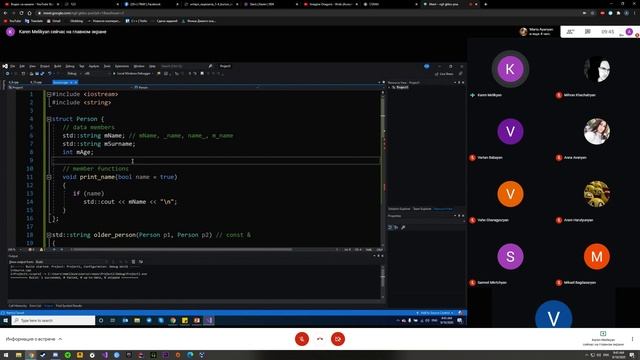Screen dimensions: 640x360
Task: Open a new Chrome tab
Action: click(x=485, y=4)
